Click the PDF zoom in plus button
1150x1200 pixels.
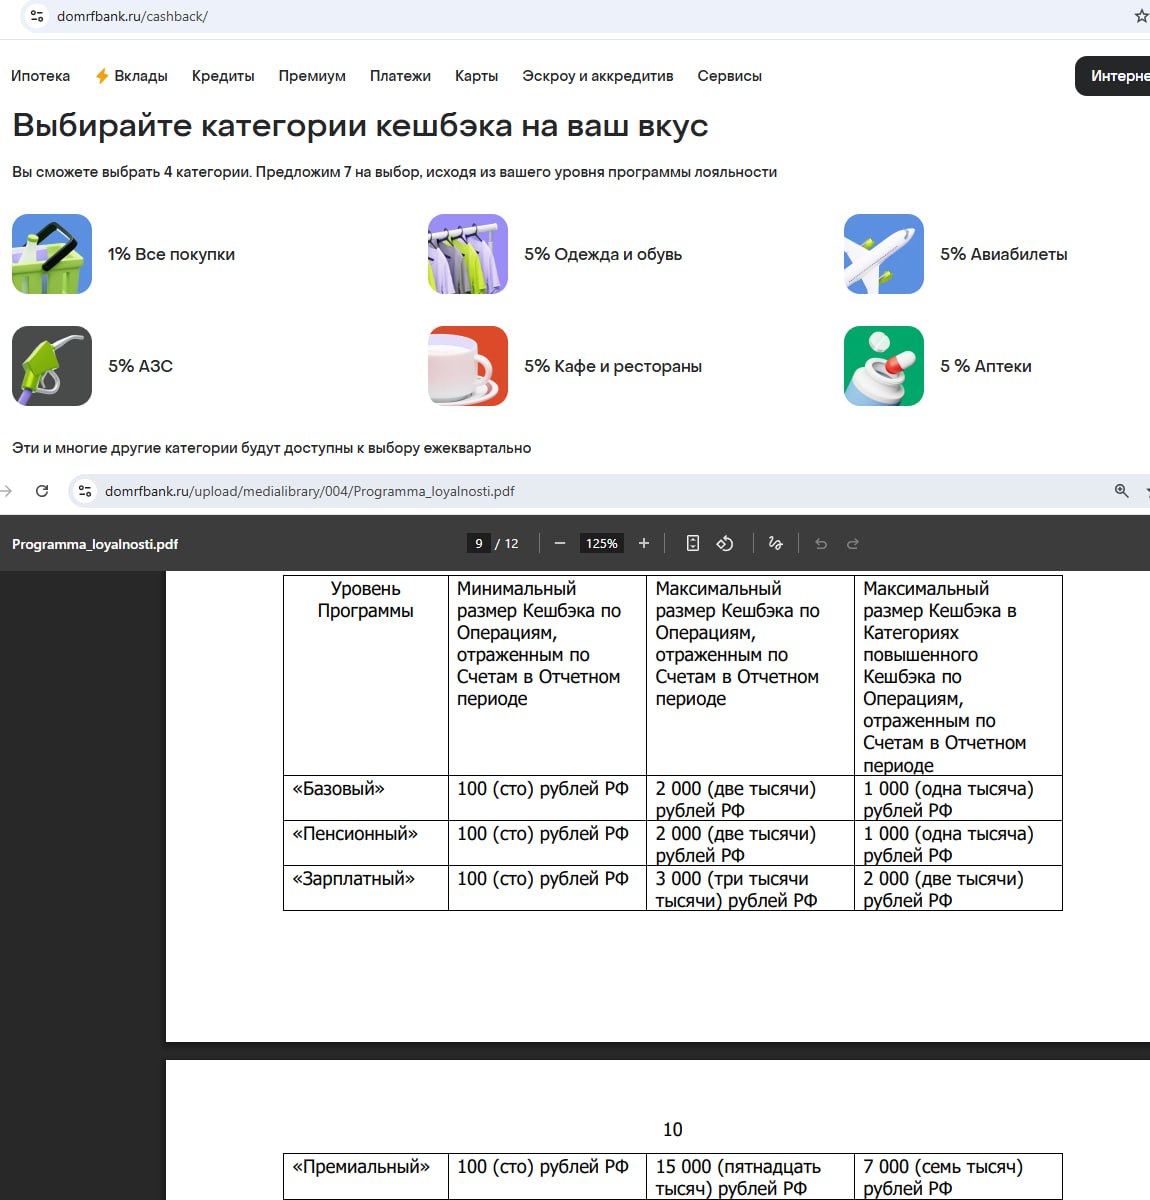[644, 543]
